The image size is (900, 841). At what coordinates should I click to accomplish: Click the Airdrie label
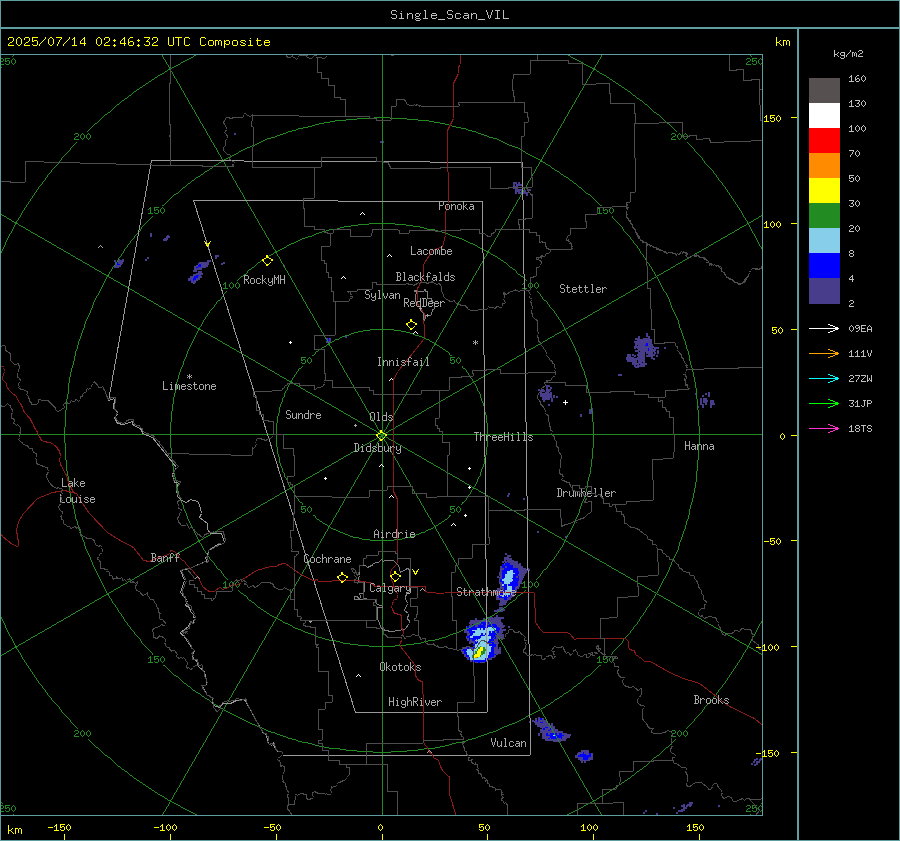click(x=394, y=534)
